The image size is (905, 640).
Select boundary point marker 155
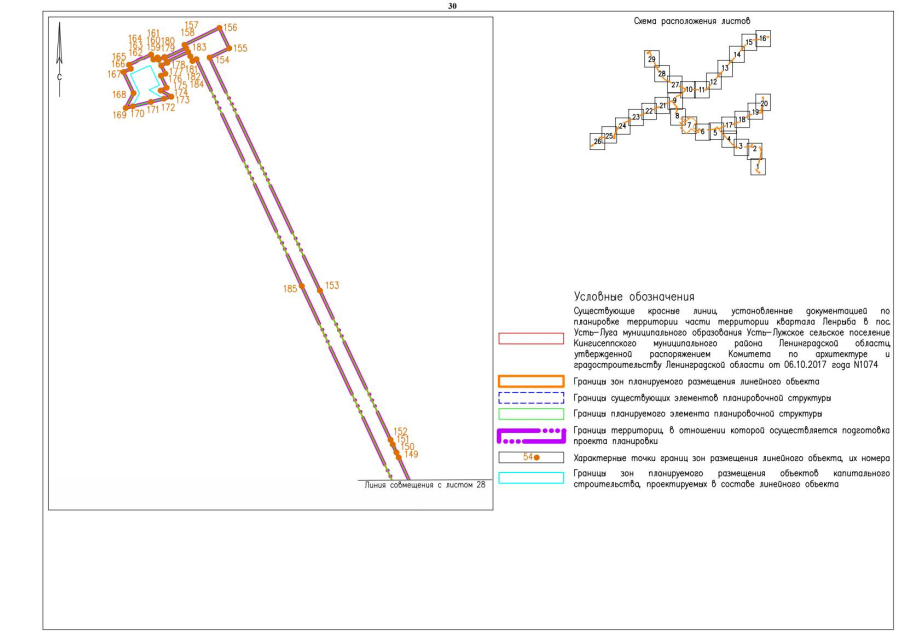[x=229, y=48]
